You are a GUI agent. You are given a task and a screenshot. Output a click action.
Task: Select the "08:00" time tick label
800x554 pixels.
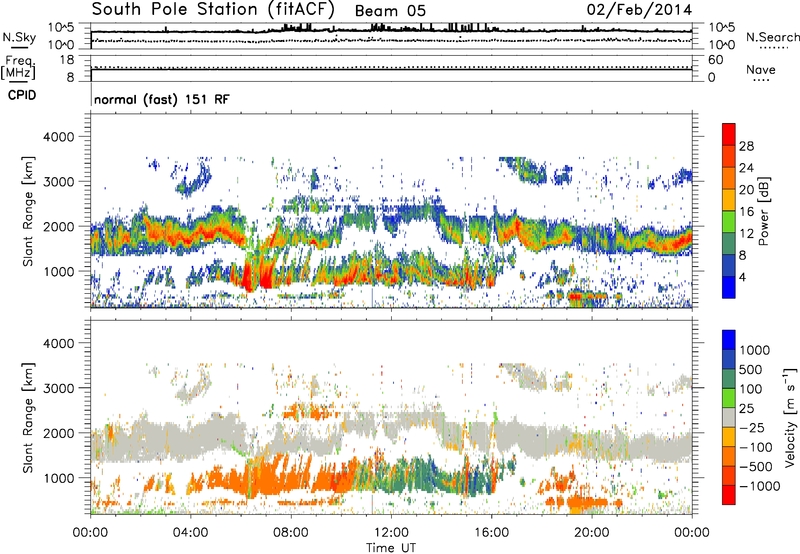pyautogui.click(x=291, y=533)
